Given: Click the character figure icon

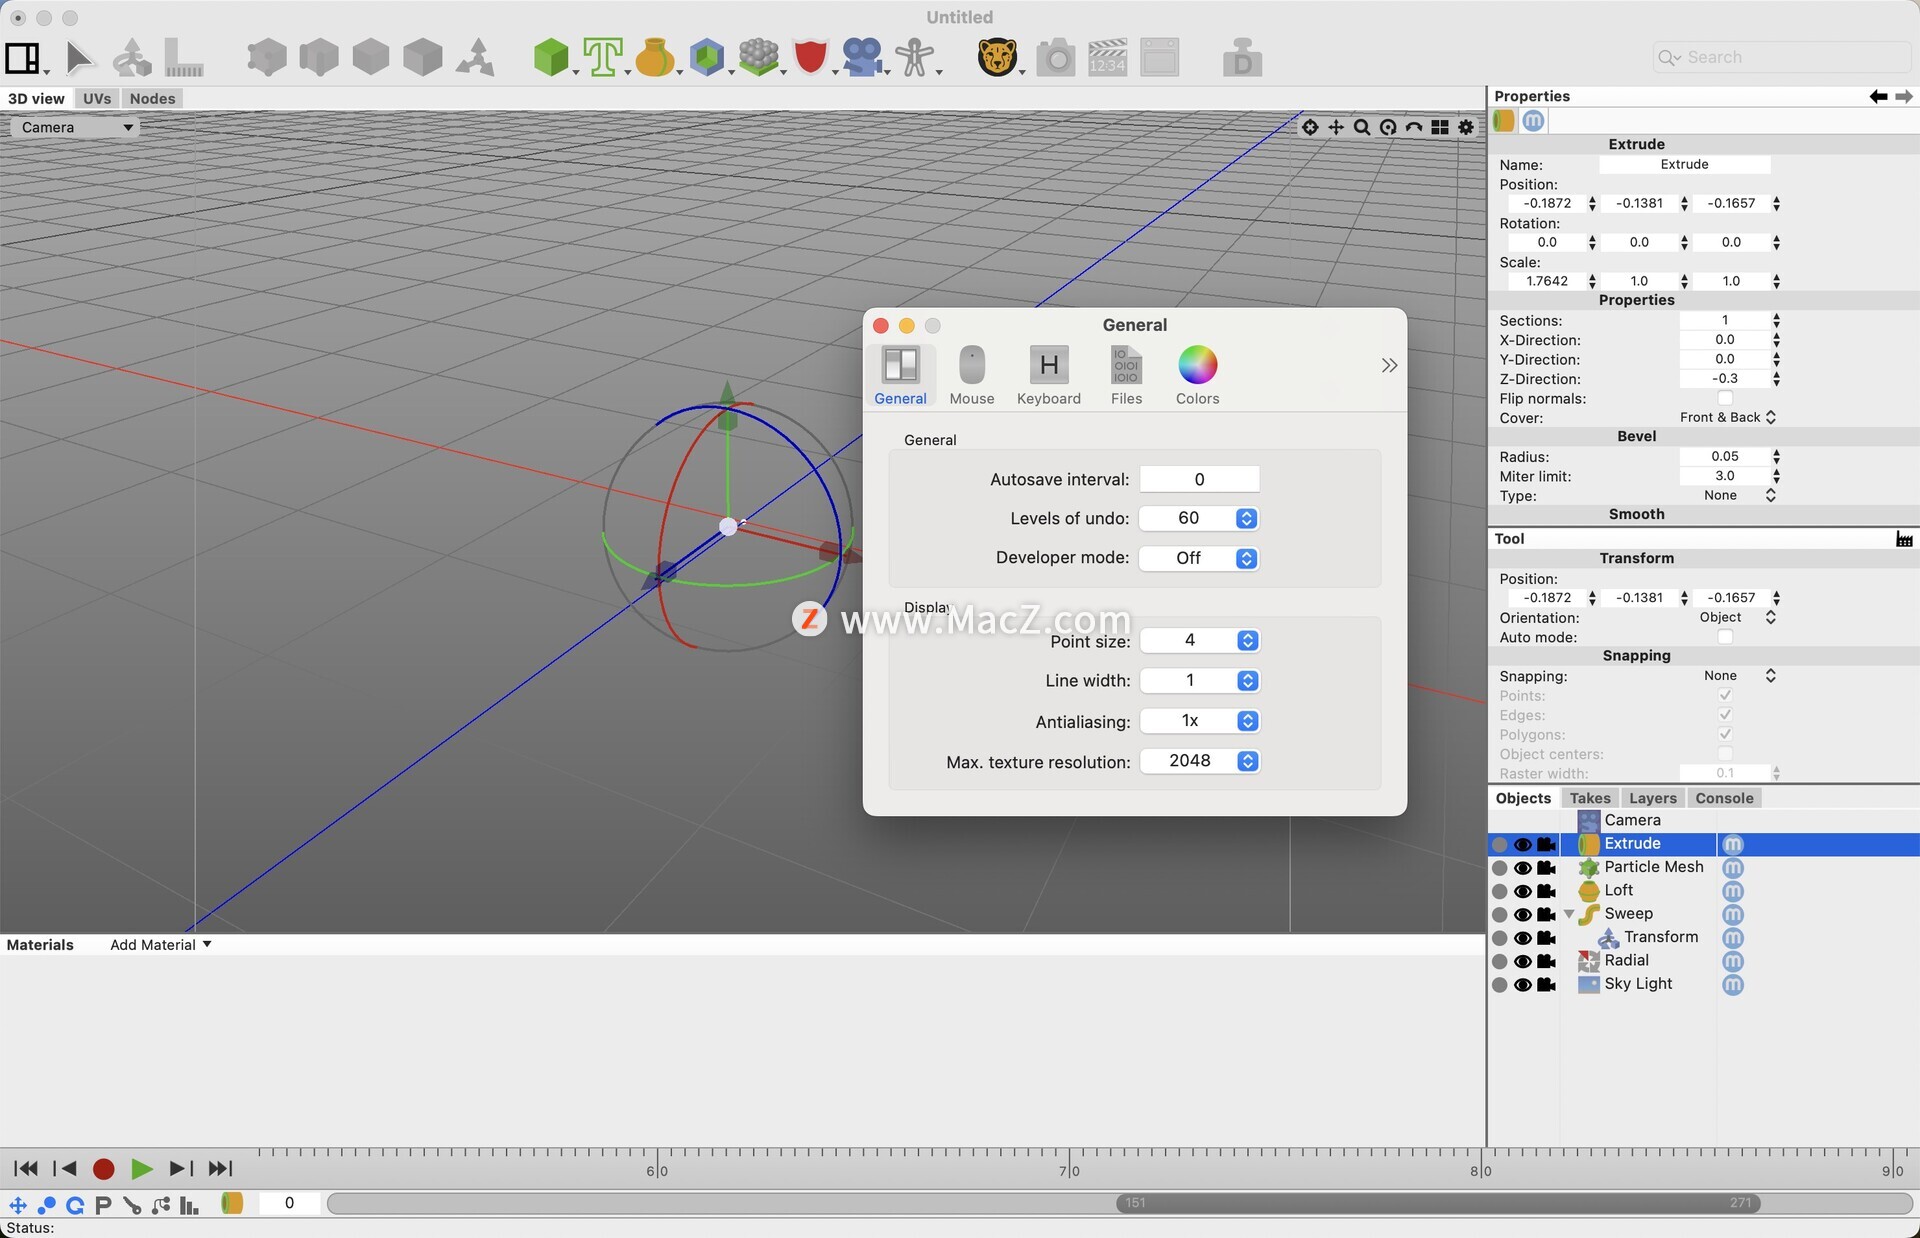Looking at the screenshot, I should 915,58.
